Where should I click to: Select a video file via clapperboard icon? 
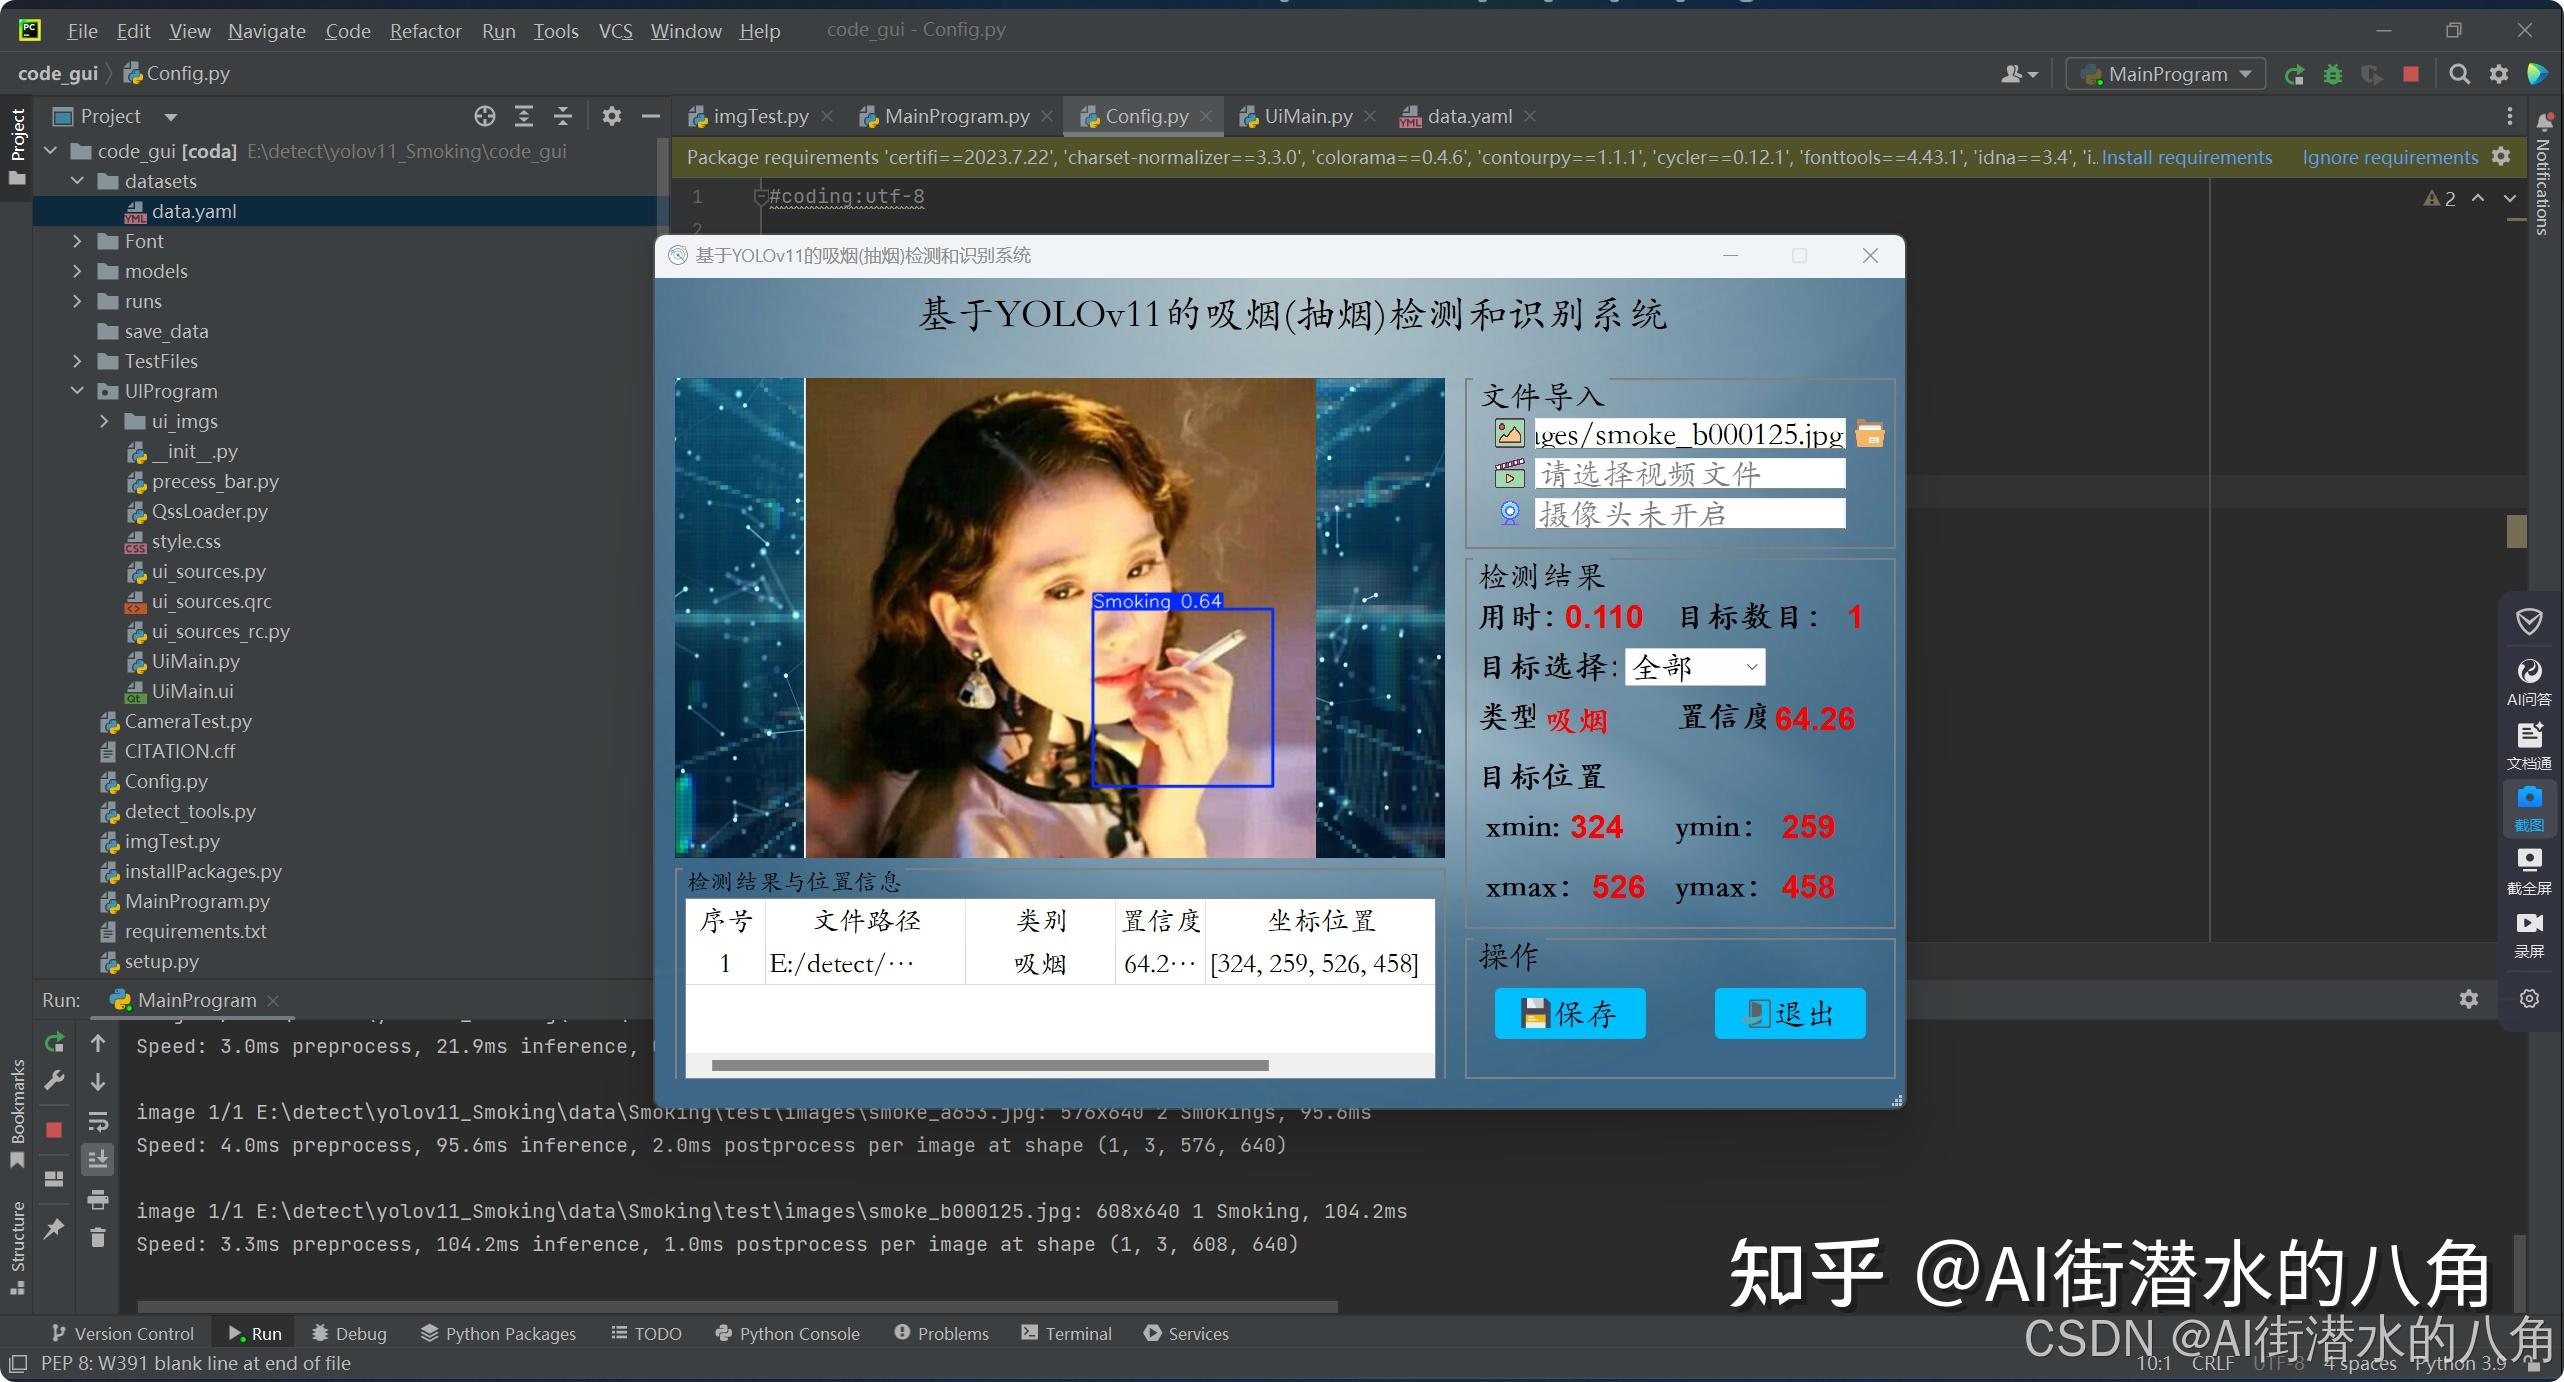tap(1508, 474)
